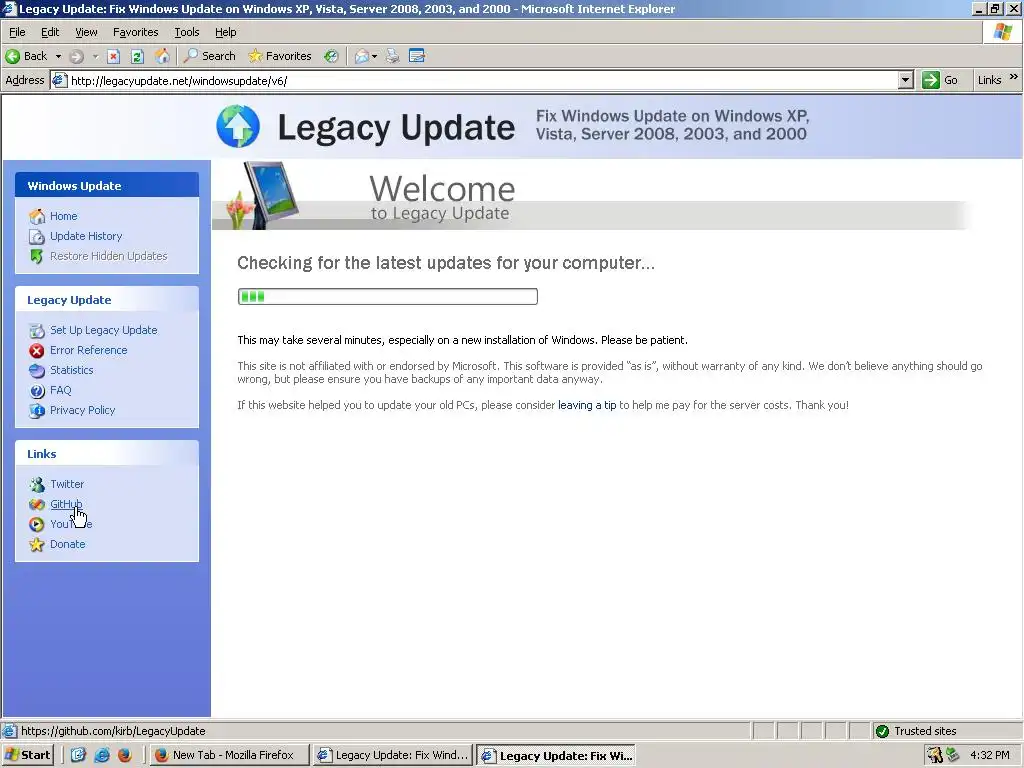Open the Donate link
The width and height of the screenshot is (1024, 768).
pos(68,544)
